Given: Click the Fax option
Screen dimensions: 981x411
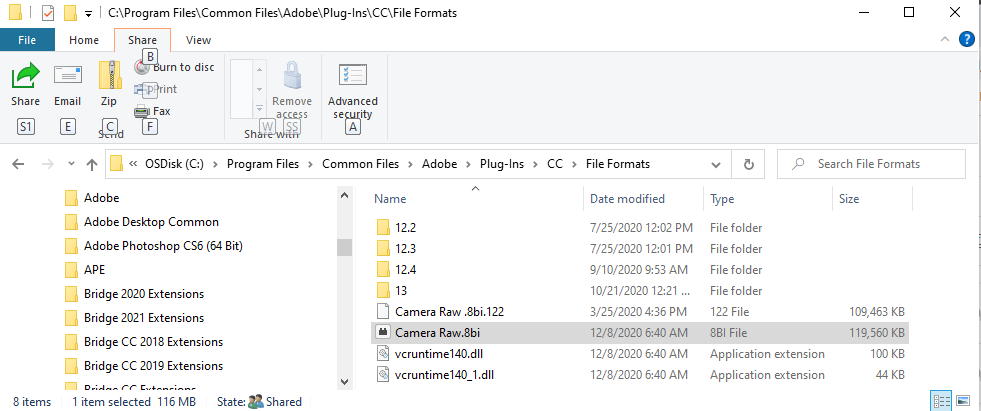Looking at the screenshot, I should click(153, 111).
